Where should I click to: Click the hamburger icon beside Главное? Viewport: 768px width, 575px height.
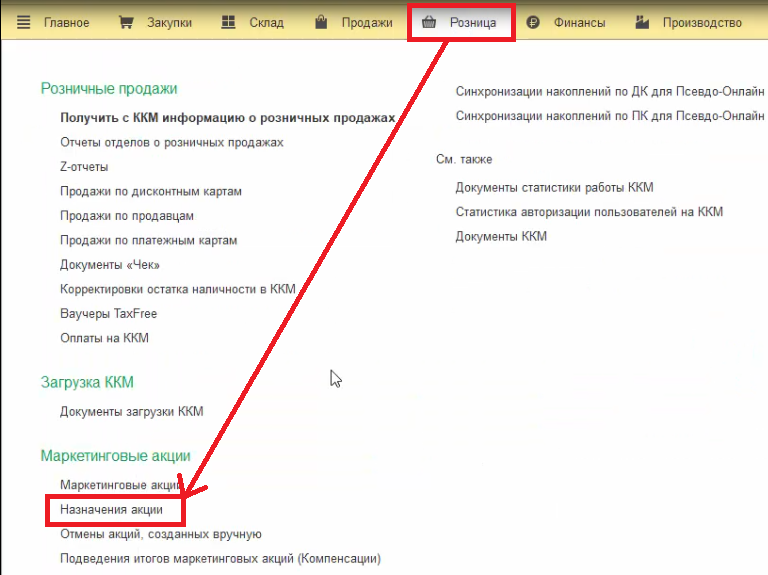pos(23,22)
